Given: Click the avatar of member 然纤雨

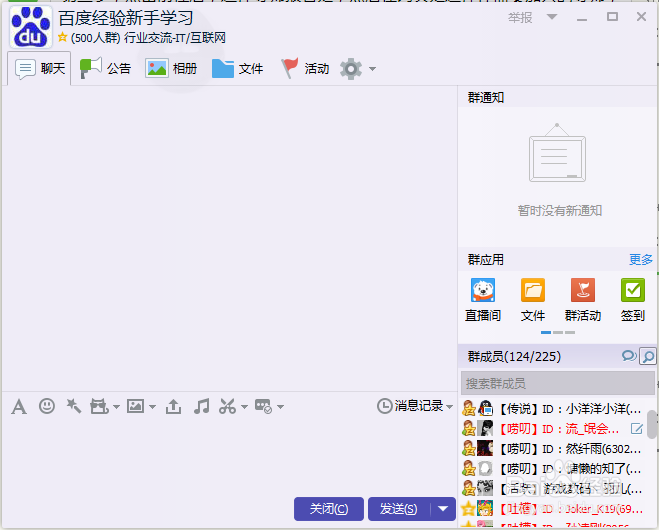Looking at the screenshot, I should coord(485,448).
